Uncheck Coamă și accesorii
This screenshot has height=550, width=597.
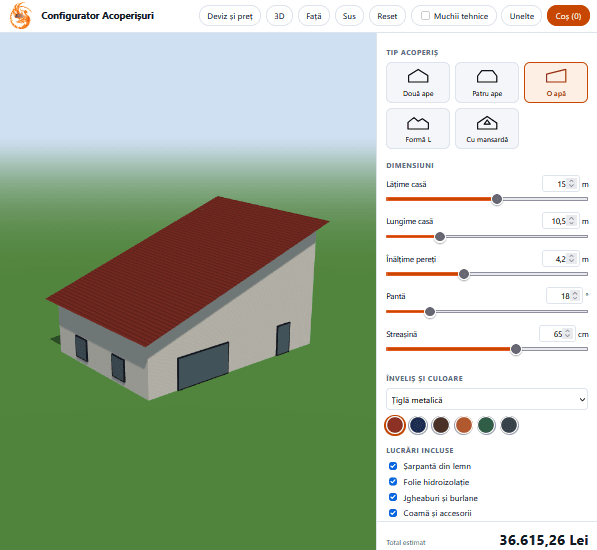pos(393,513)
